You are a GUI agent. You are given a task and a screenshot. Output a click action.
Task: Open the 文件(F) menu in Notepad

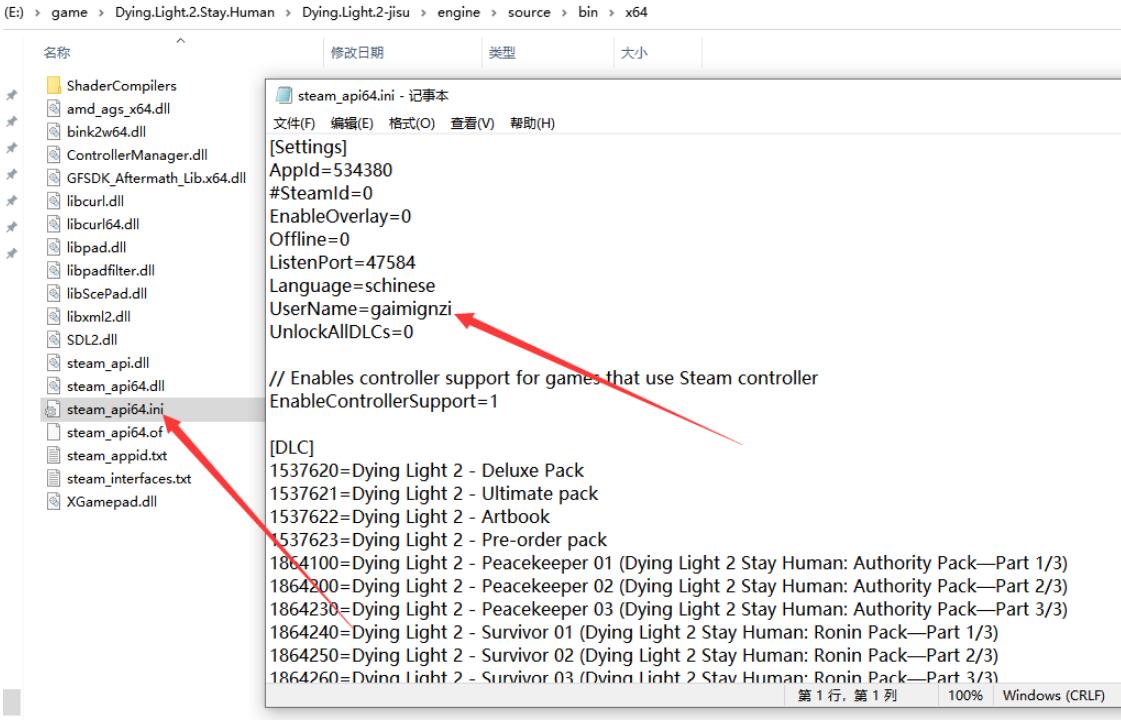(295, 123)
